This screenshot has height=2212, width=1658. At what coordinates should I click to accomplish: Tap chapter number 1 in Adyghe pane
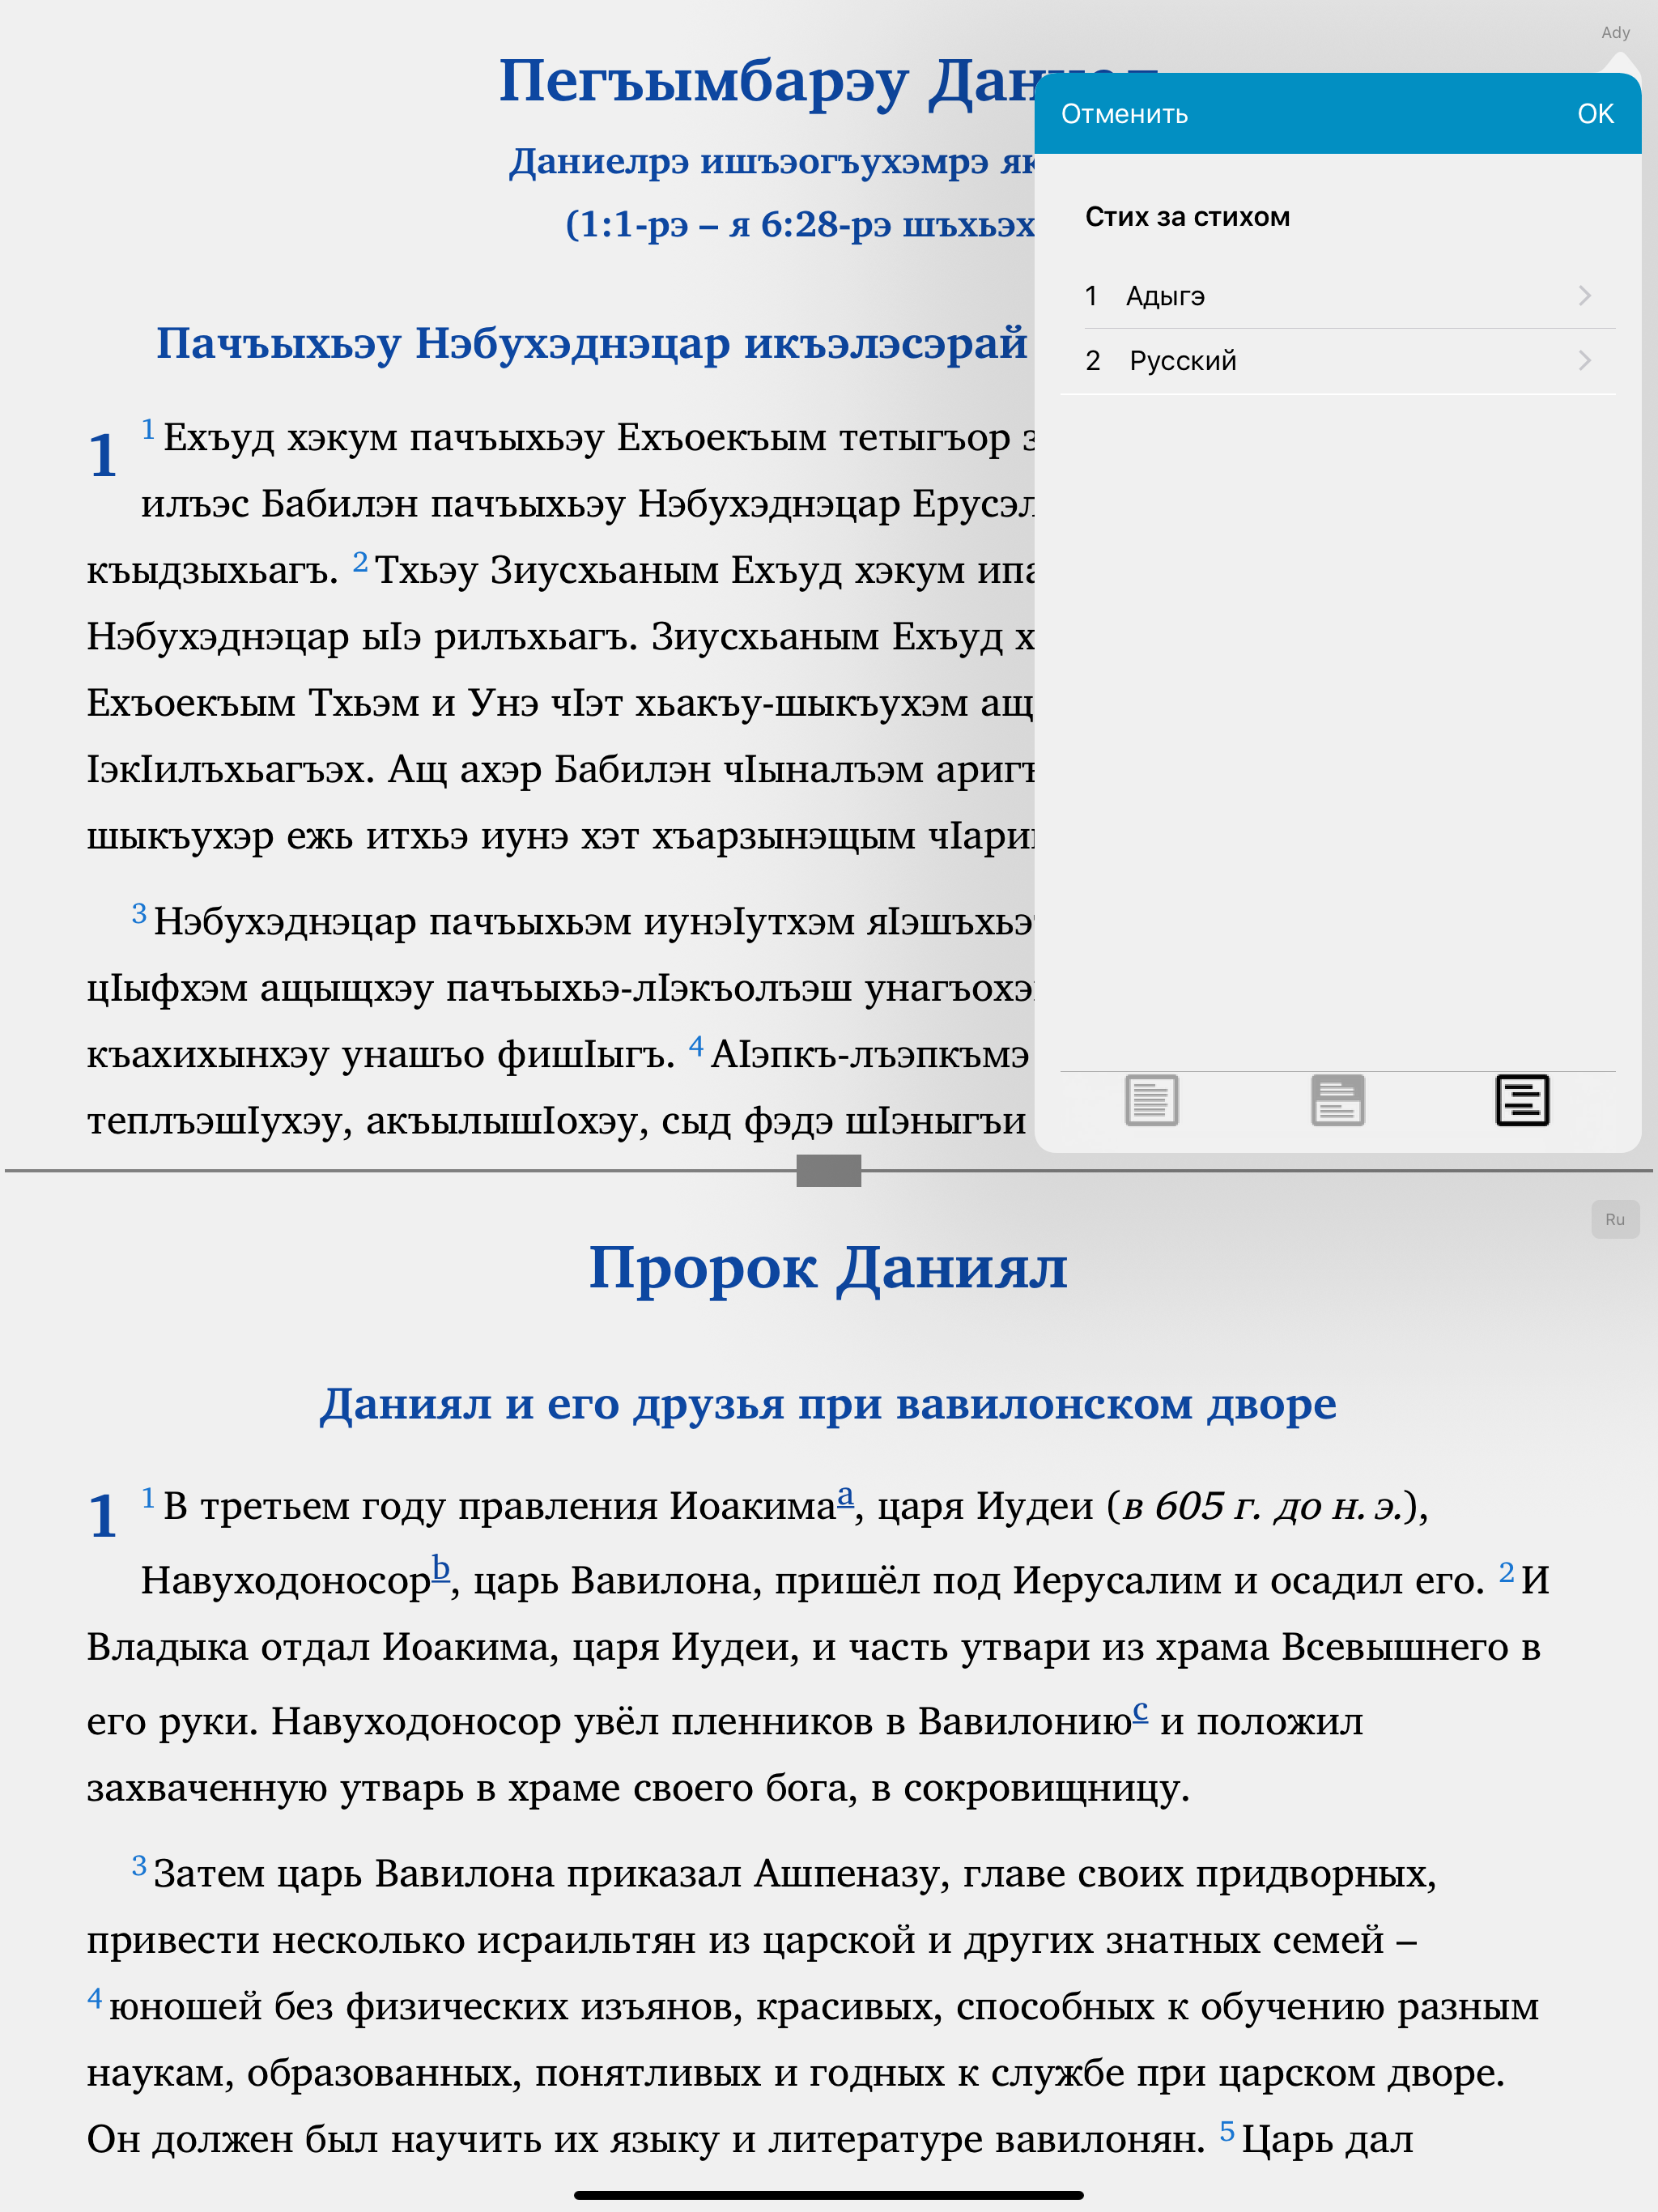click(103, 455)
